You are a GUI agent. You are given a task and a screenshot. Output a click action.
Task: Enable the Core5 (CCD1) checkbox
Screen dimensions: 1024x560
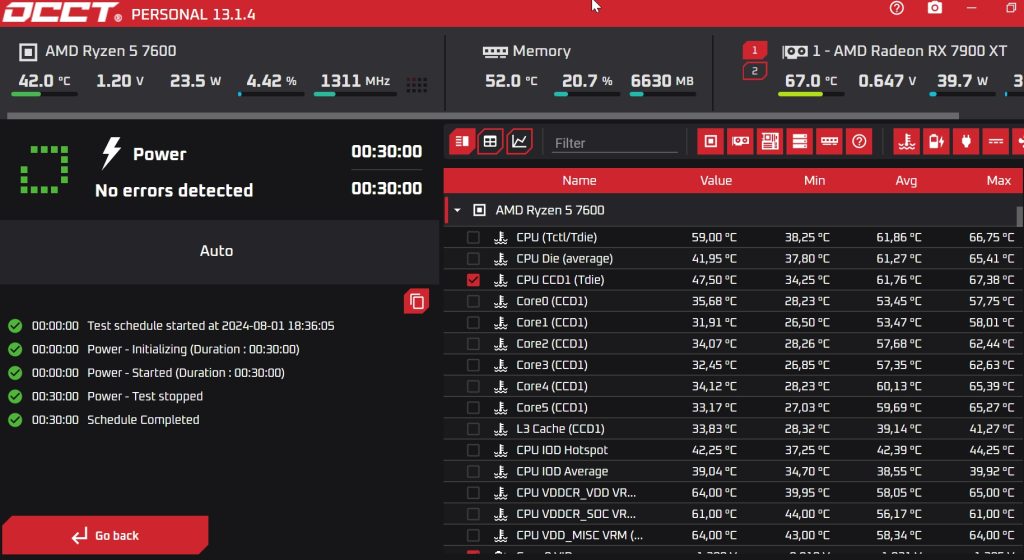pyautogui.click(x=473, y=408)
